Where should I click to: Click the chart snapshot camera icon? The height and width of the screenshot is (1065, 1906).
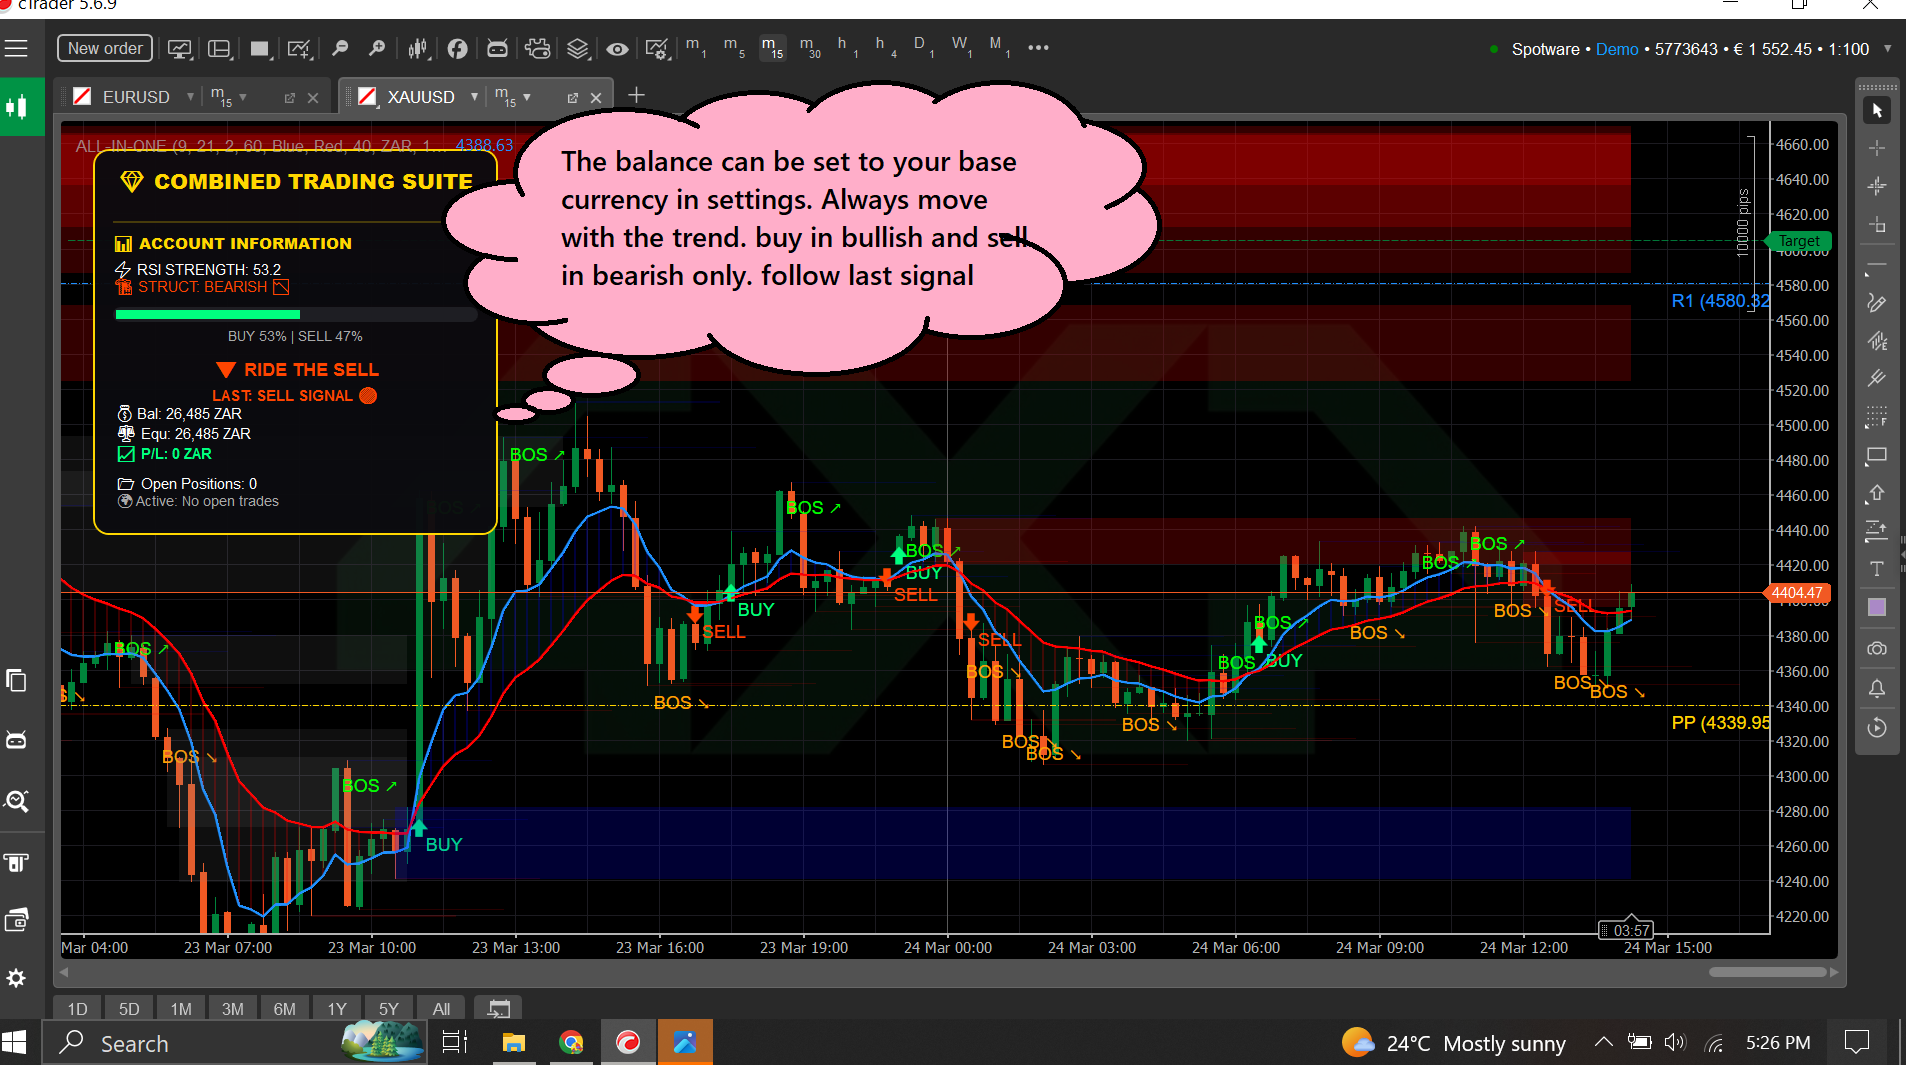[1876, 649]
